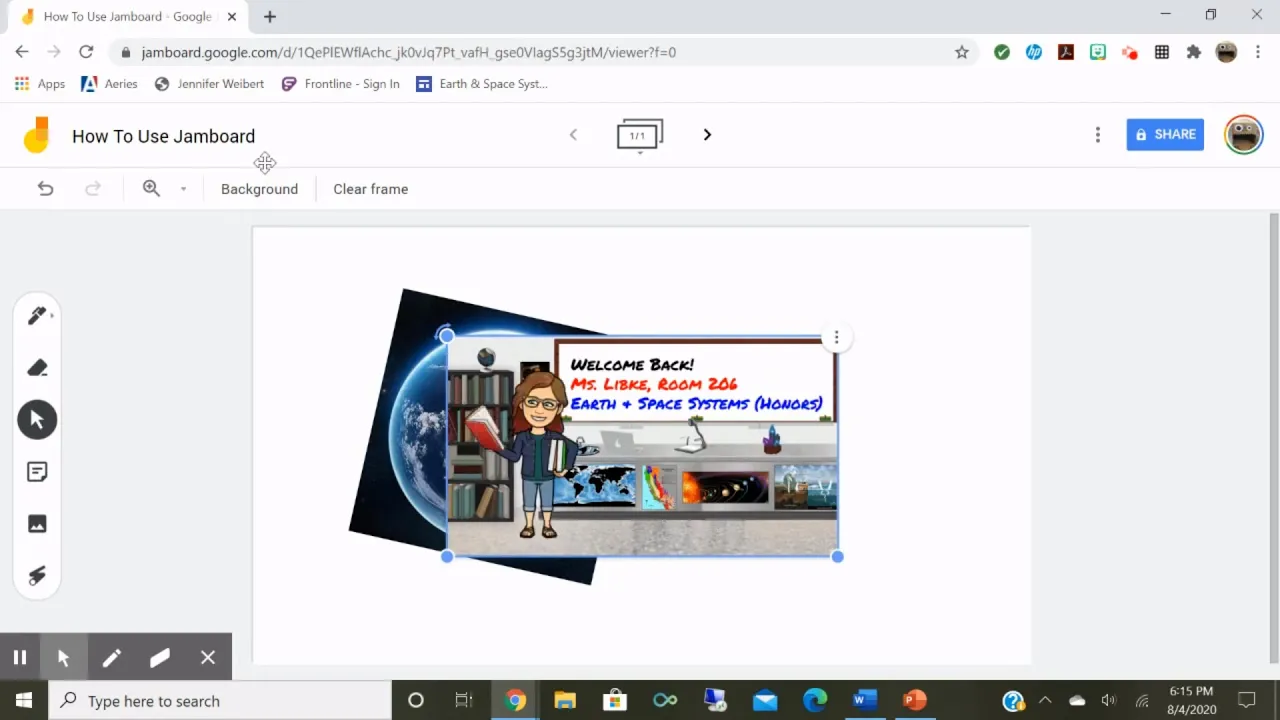The image size is (1280, 720).
Task: Click the Jamboard logo
Action: coord(36,135)
